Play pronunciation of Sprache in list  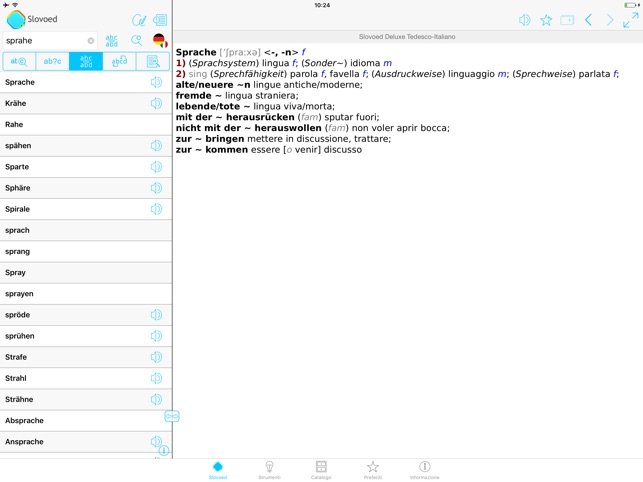(x=156, y=82)
